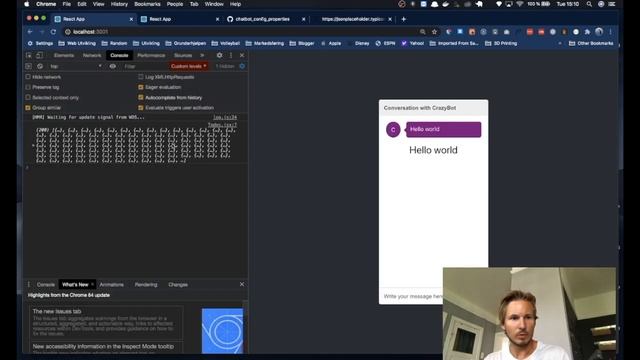Viewport: 640px width, 360px height.
Task: Switch to the Sources tab
Action: click(183, 55)
